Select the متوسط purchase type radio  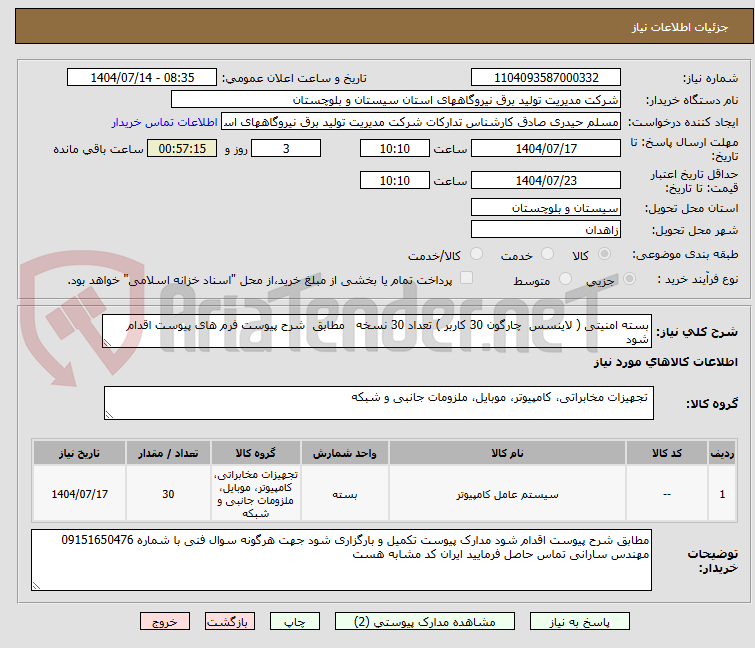[565, 279]
